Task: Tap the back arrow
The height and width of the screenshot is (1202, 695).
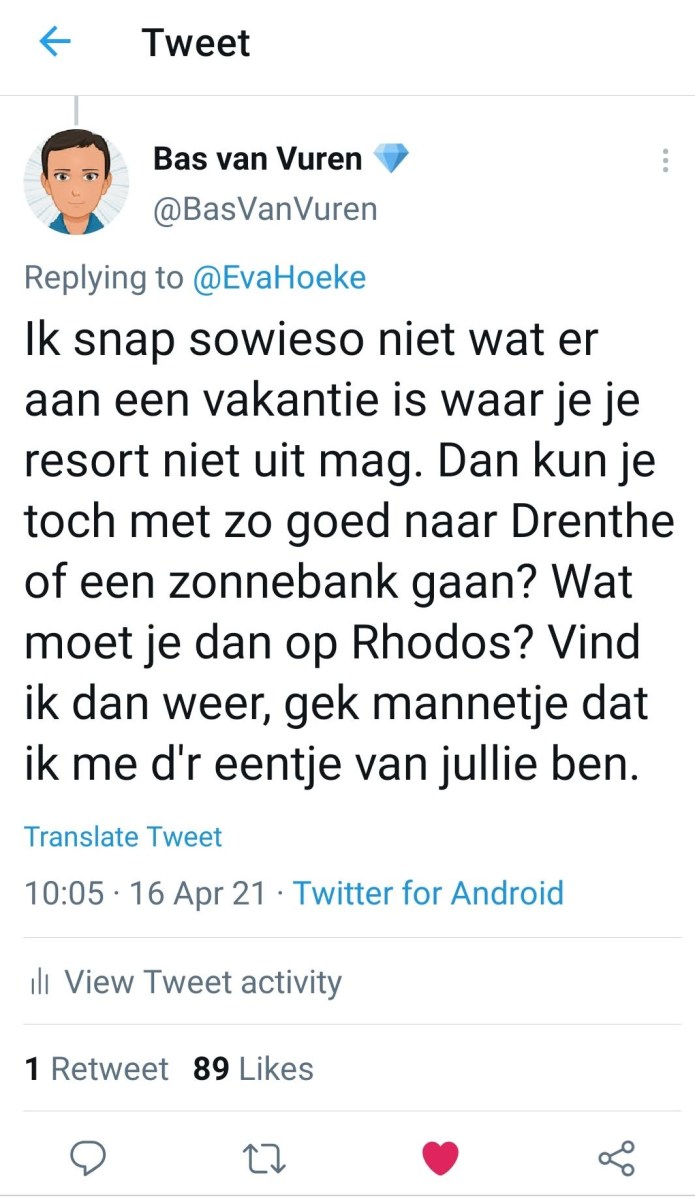Action: (x=55, y=42)
